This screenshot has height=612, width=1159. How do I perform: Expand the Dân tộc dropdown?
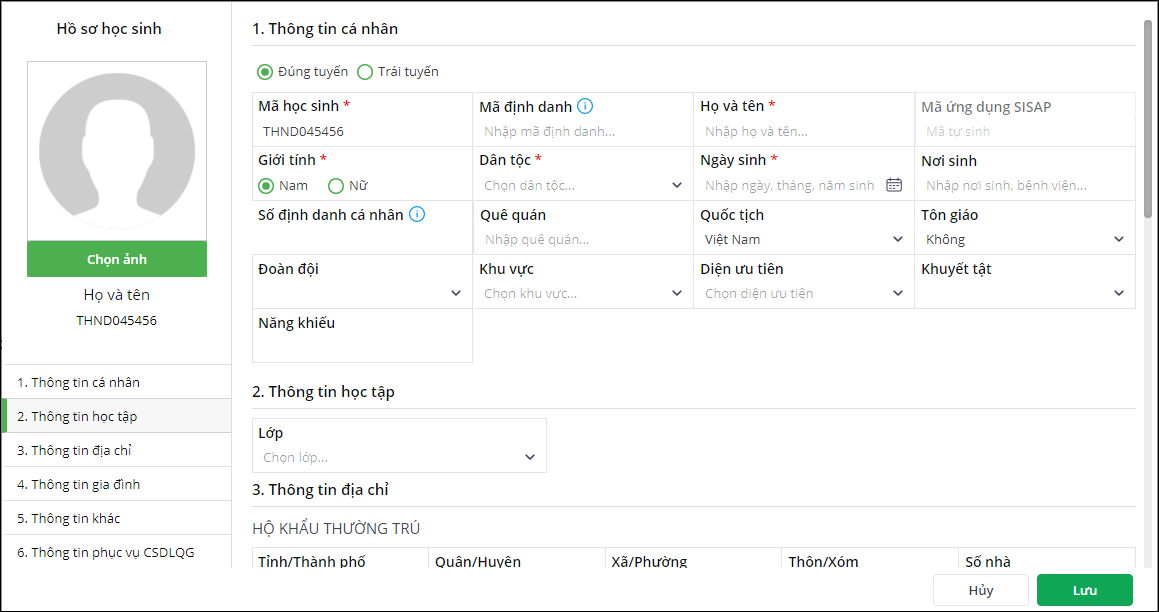pyautogui.click(x=677, y=185)
